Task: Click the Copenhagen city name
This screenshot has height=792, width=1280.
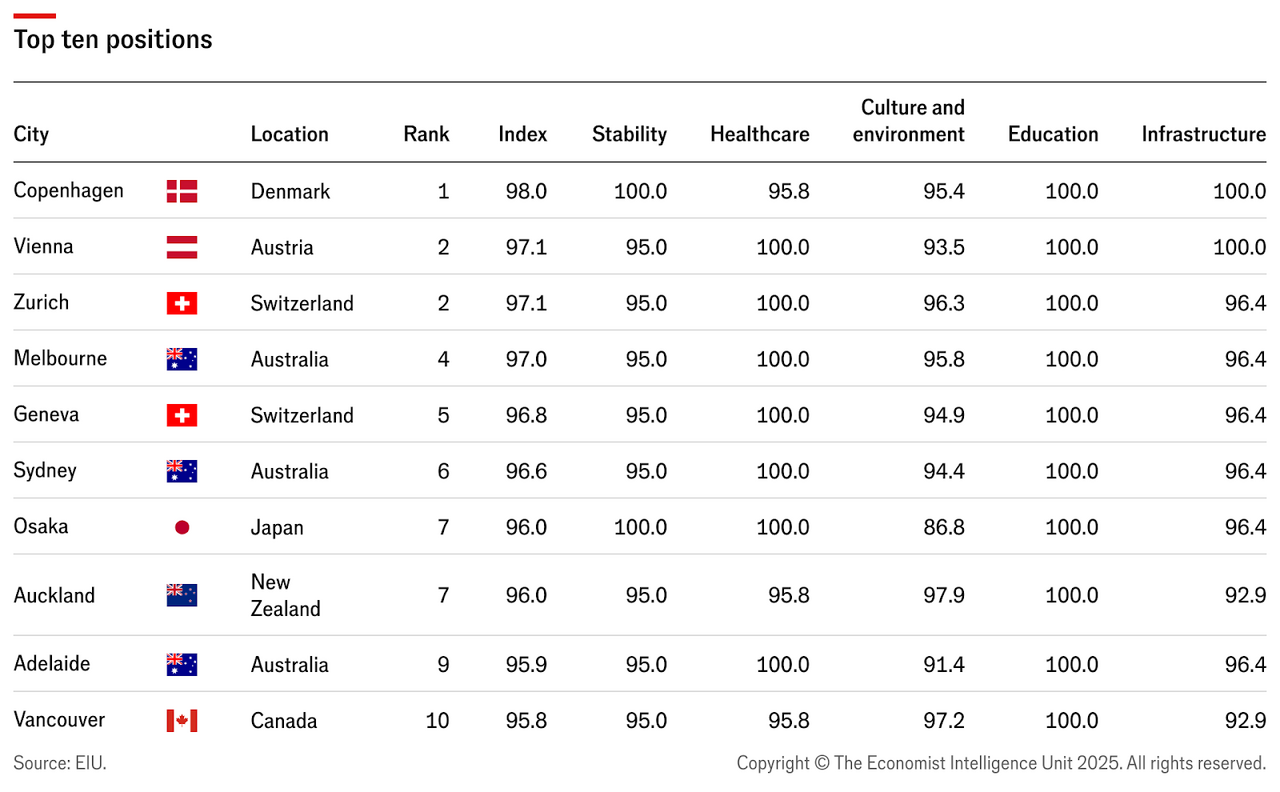Action: [x=69, y=190]
